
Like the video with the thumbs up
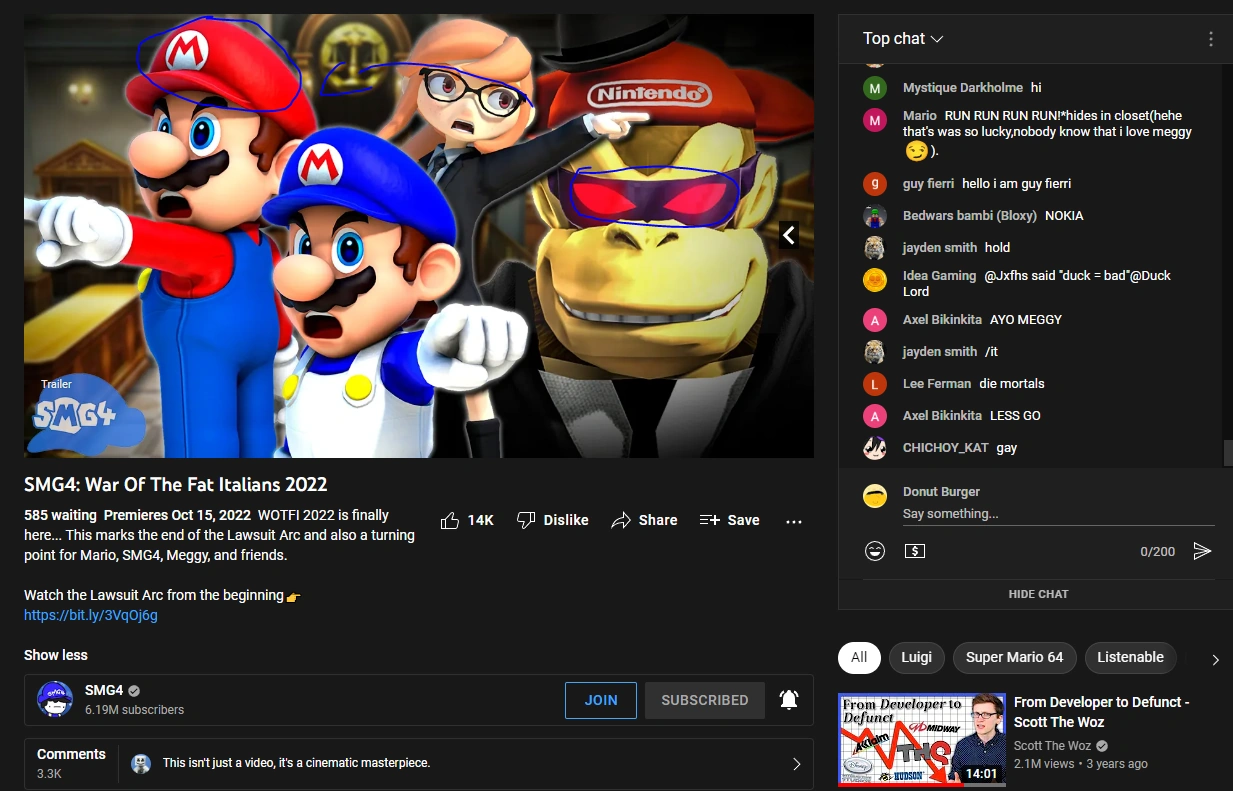coord(451,520)
